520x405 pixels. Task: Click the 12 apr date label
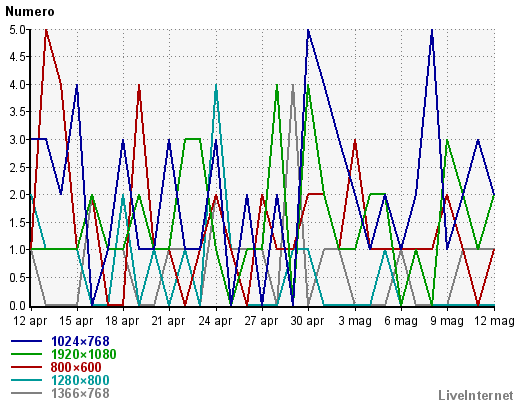click(x=30, y=321)
